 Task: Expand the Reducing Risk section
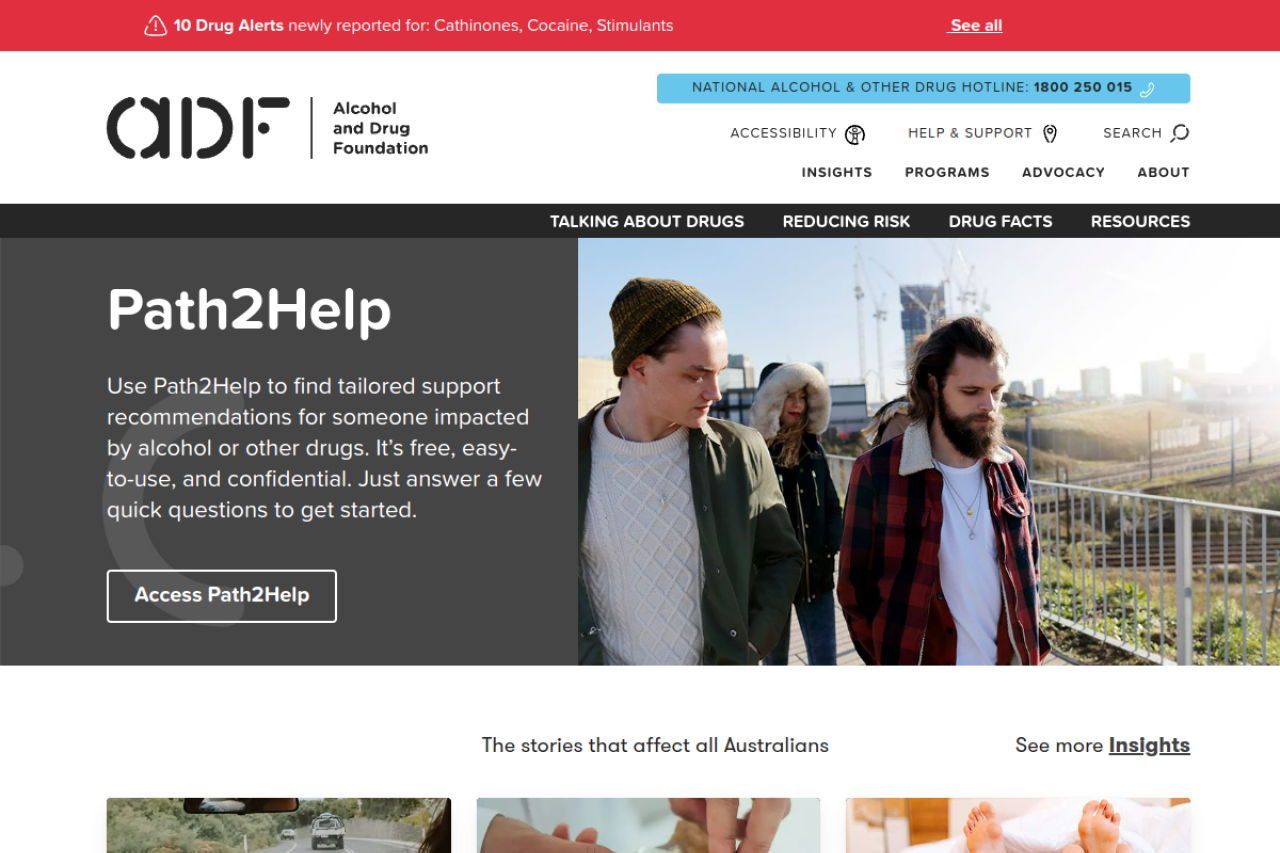pyautogui.click(x=846, y=221)
